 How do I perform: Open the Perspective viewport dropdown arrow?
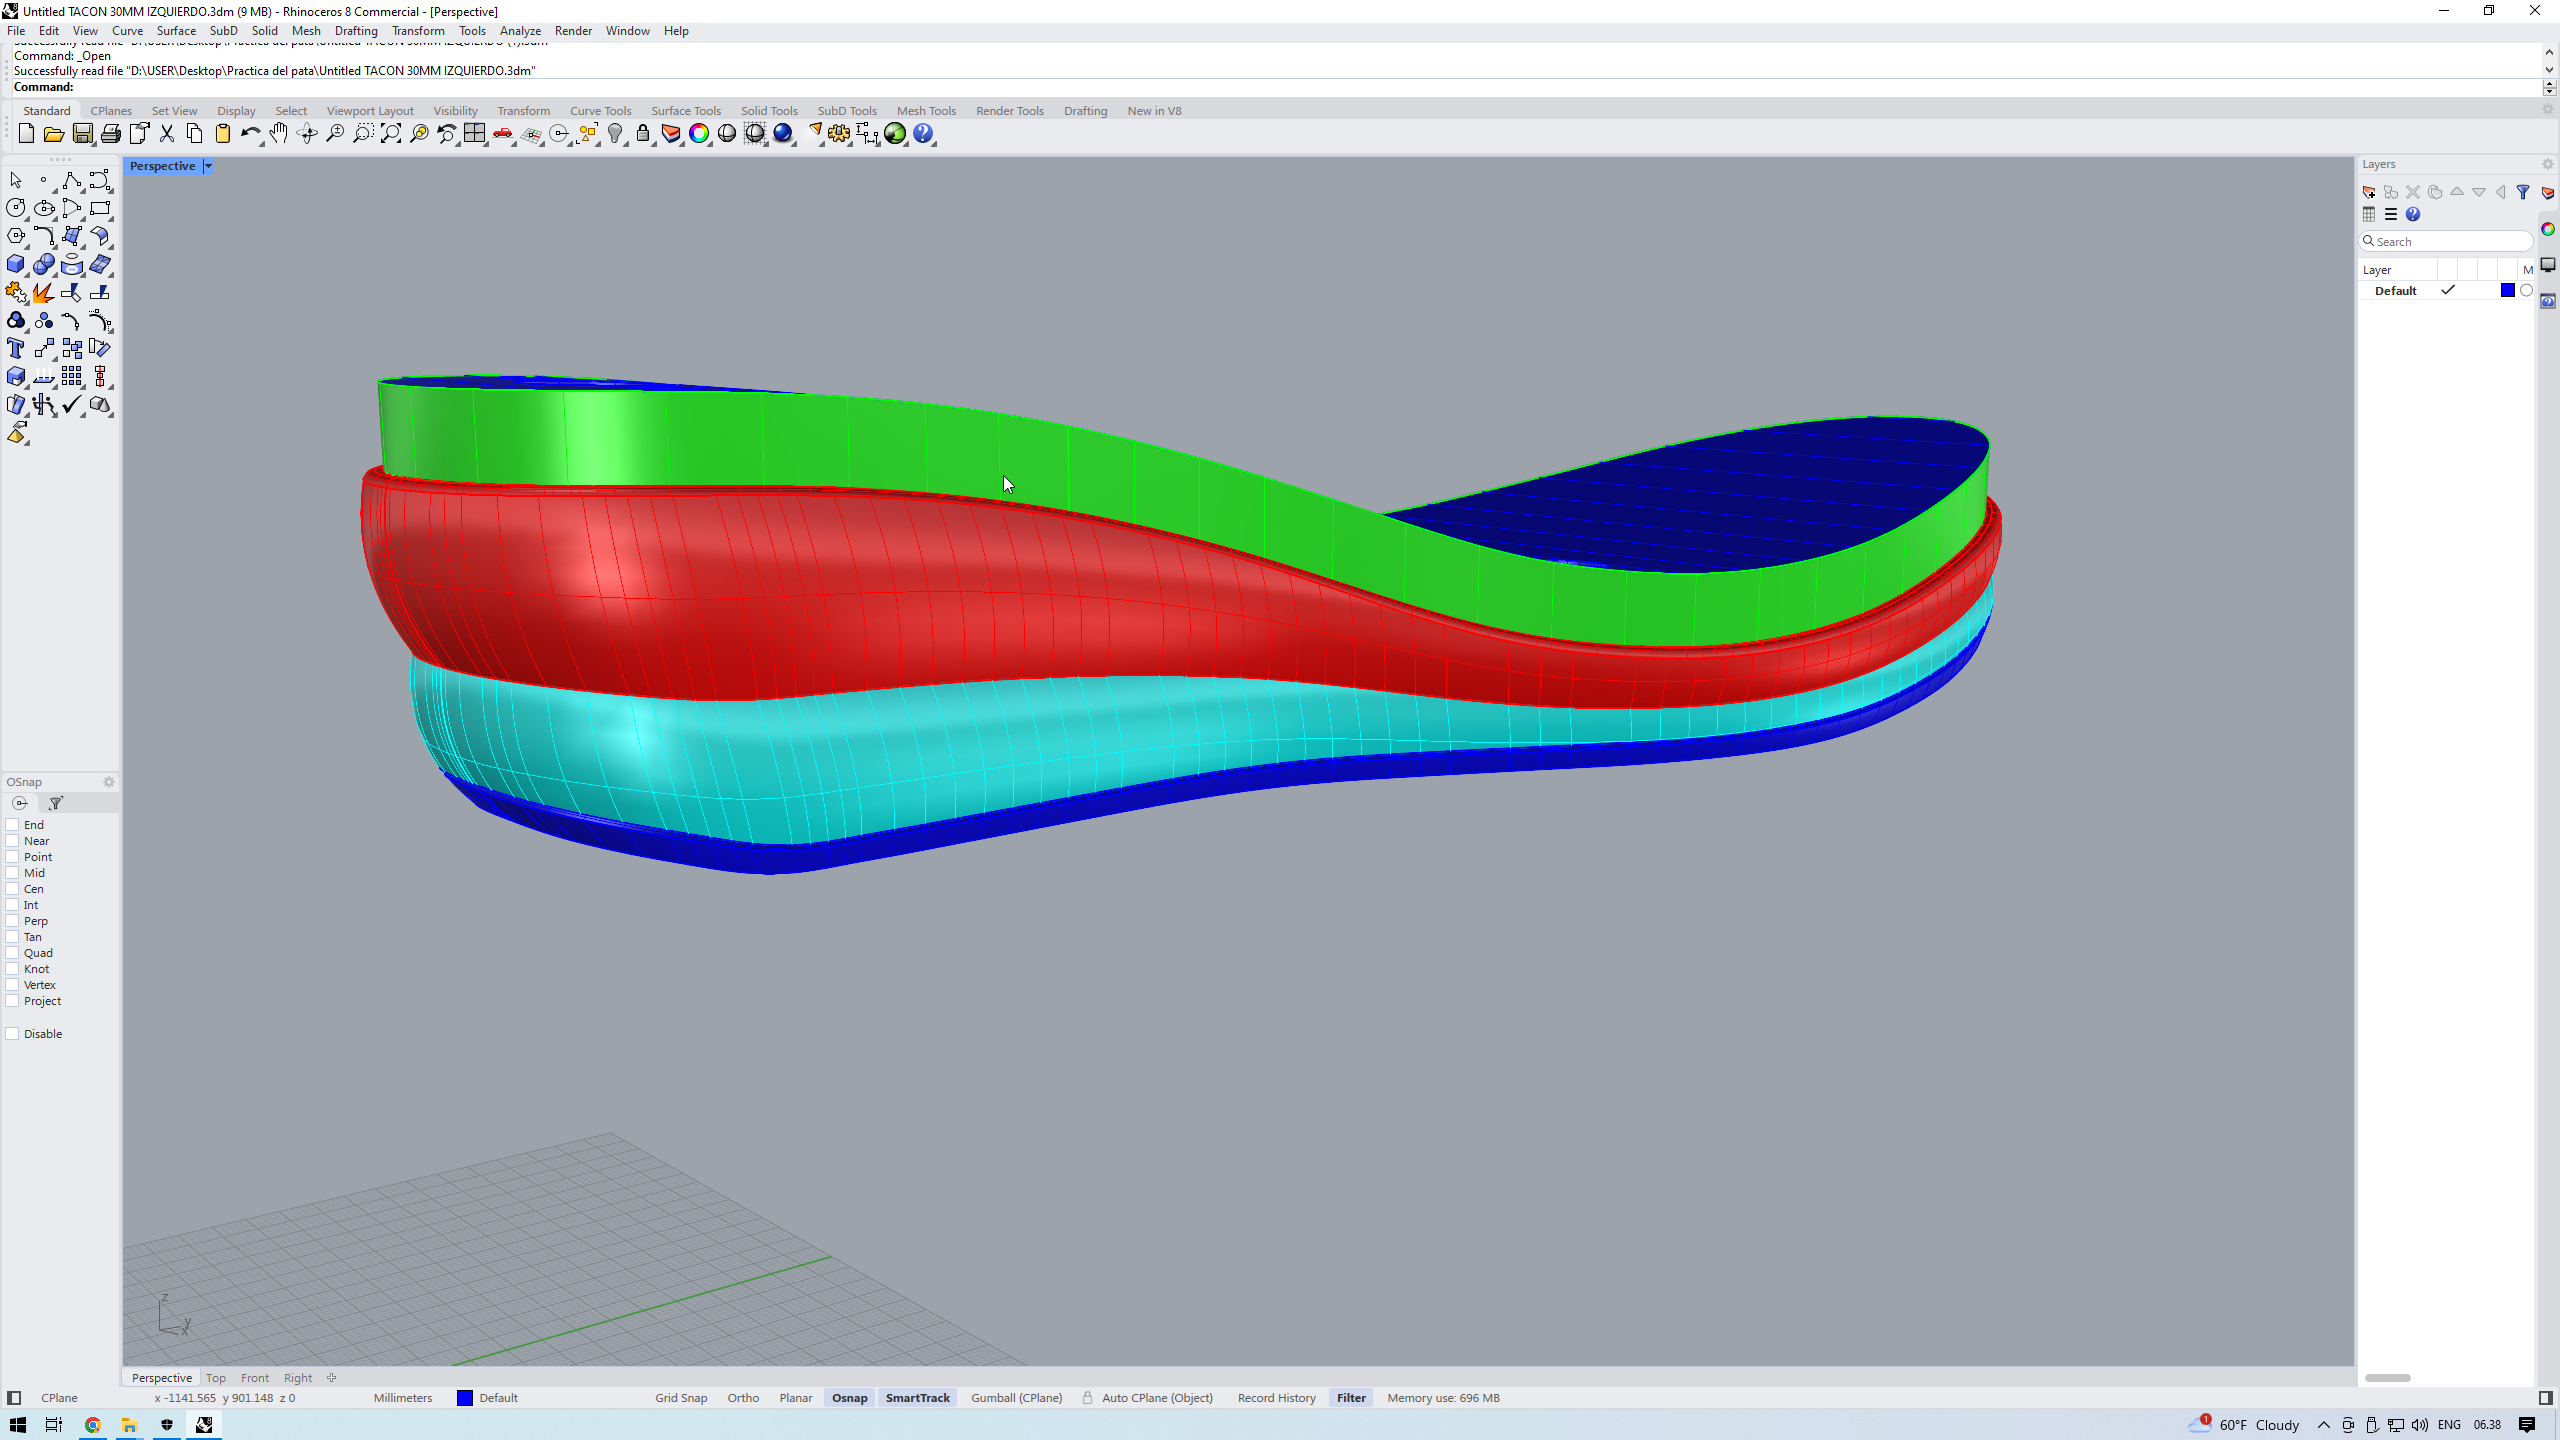point(208,167)
